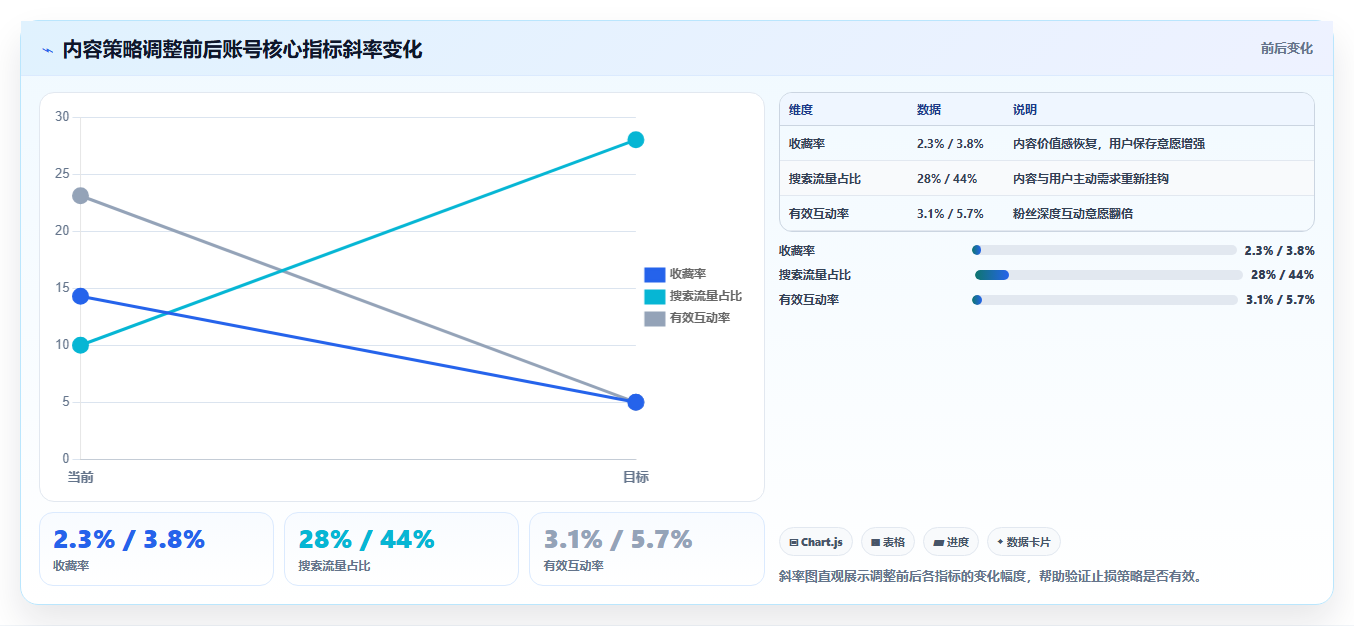
Task: Open the 搜索流量占比 data card
Action: (x=401, y=549)
